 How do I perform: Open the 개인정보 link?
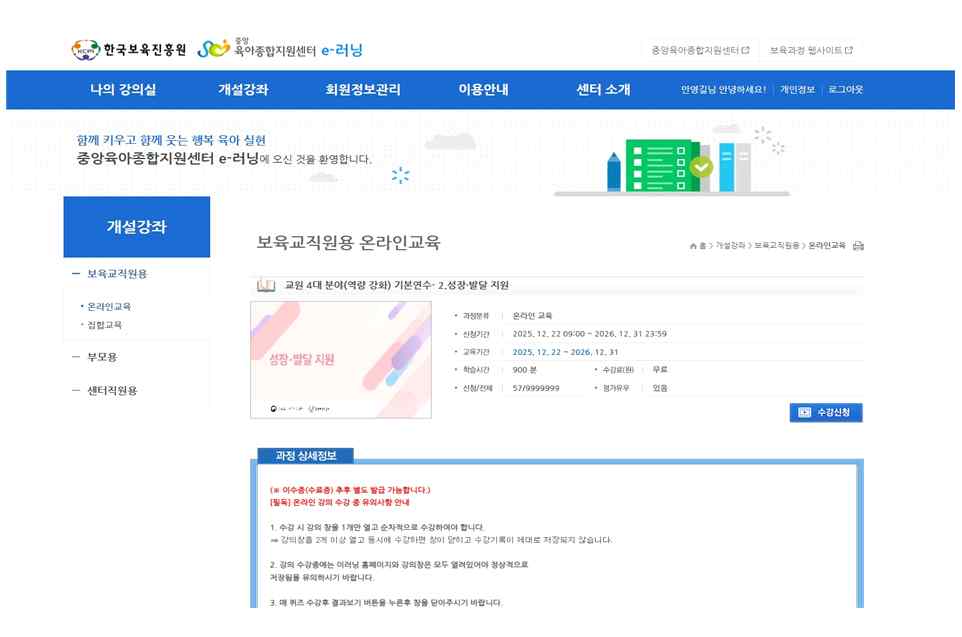click(x=797, y=90)
